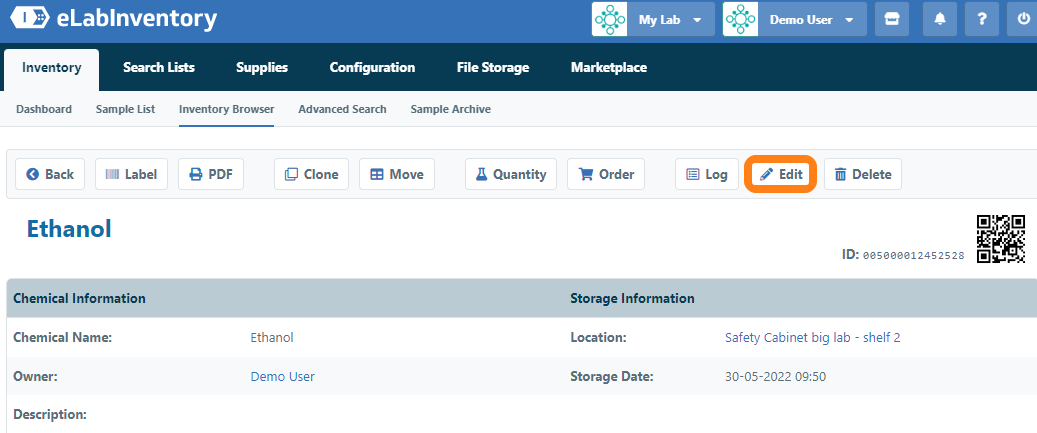Export sample as PDF
The image size is (1037, 433).
click(211, 174)
